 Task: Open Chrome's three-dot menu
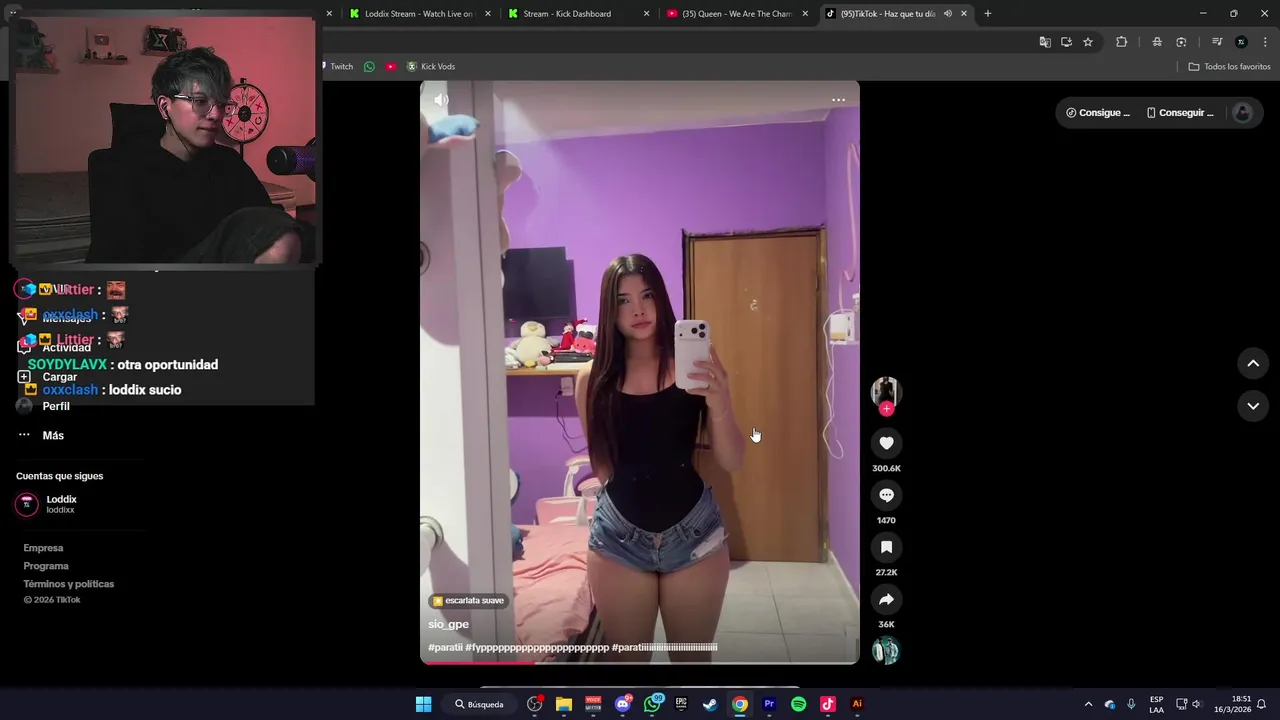pos(1266,42)
